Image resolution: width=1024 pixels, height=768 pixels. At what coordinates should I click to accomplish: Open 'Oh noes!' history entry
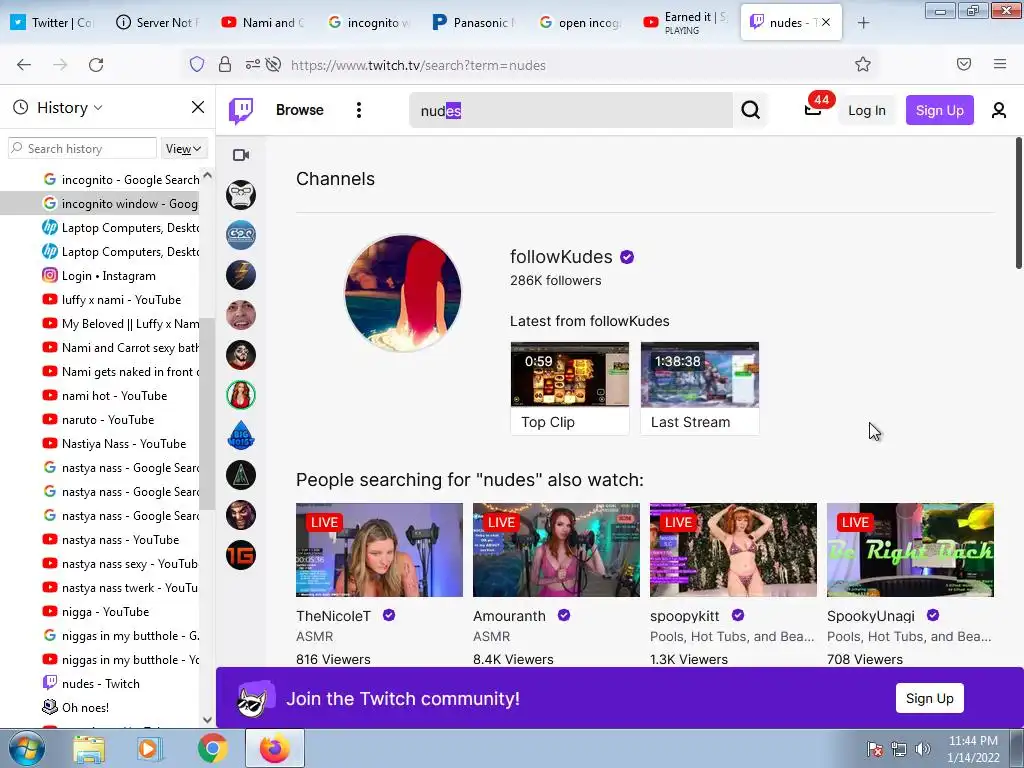[x=85, y=708]
